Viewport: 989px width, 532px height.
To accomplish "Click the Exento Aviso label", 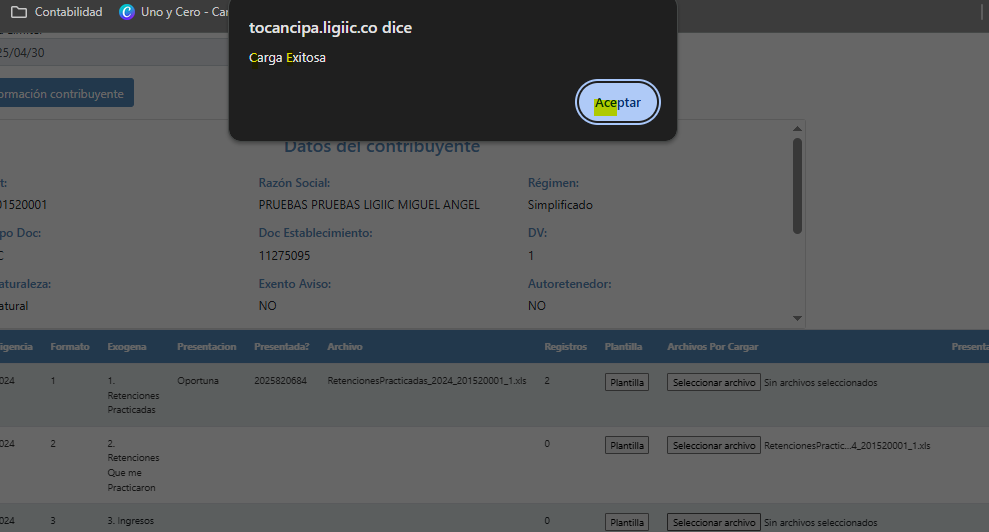I will click(x=295, y=284).
